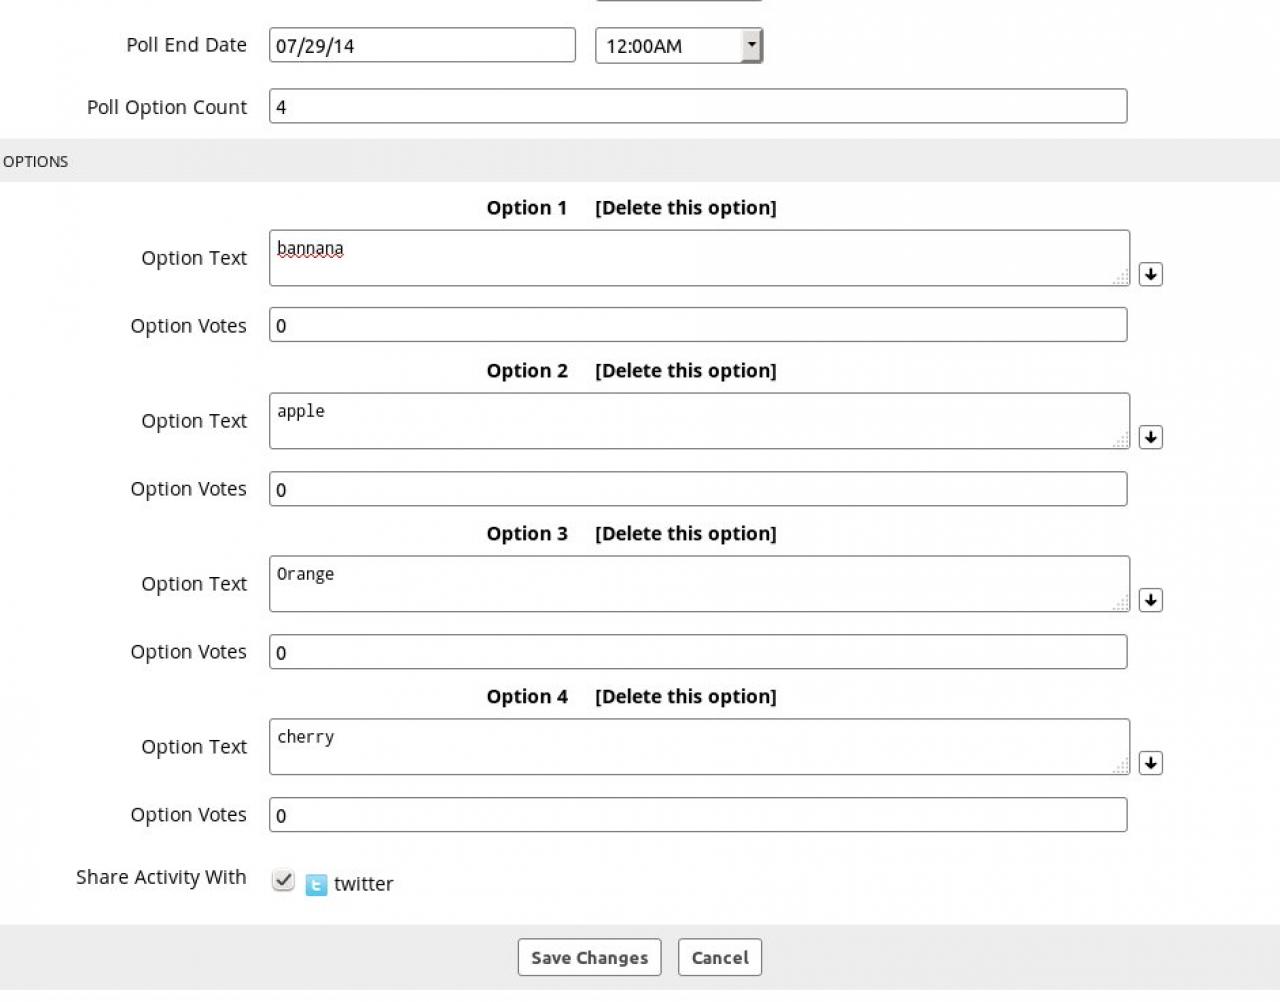
Task: Uncheck the Share Activity With twitter checkbox
Action: click(x=283, y=880)
